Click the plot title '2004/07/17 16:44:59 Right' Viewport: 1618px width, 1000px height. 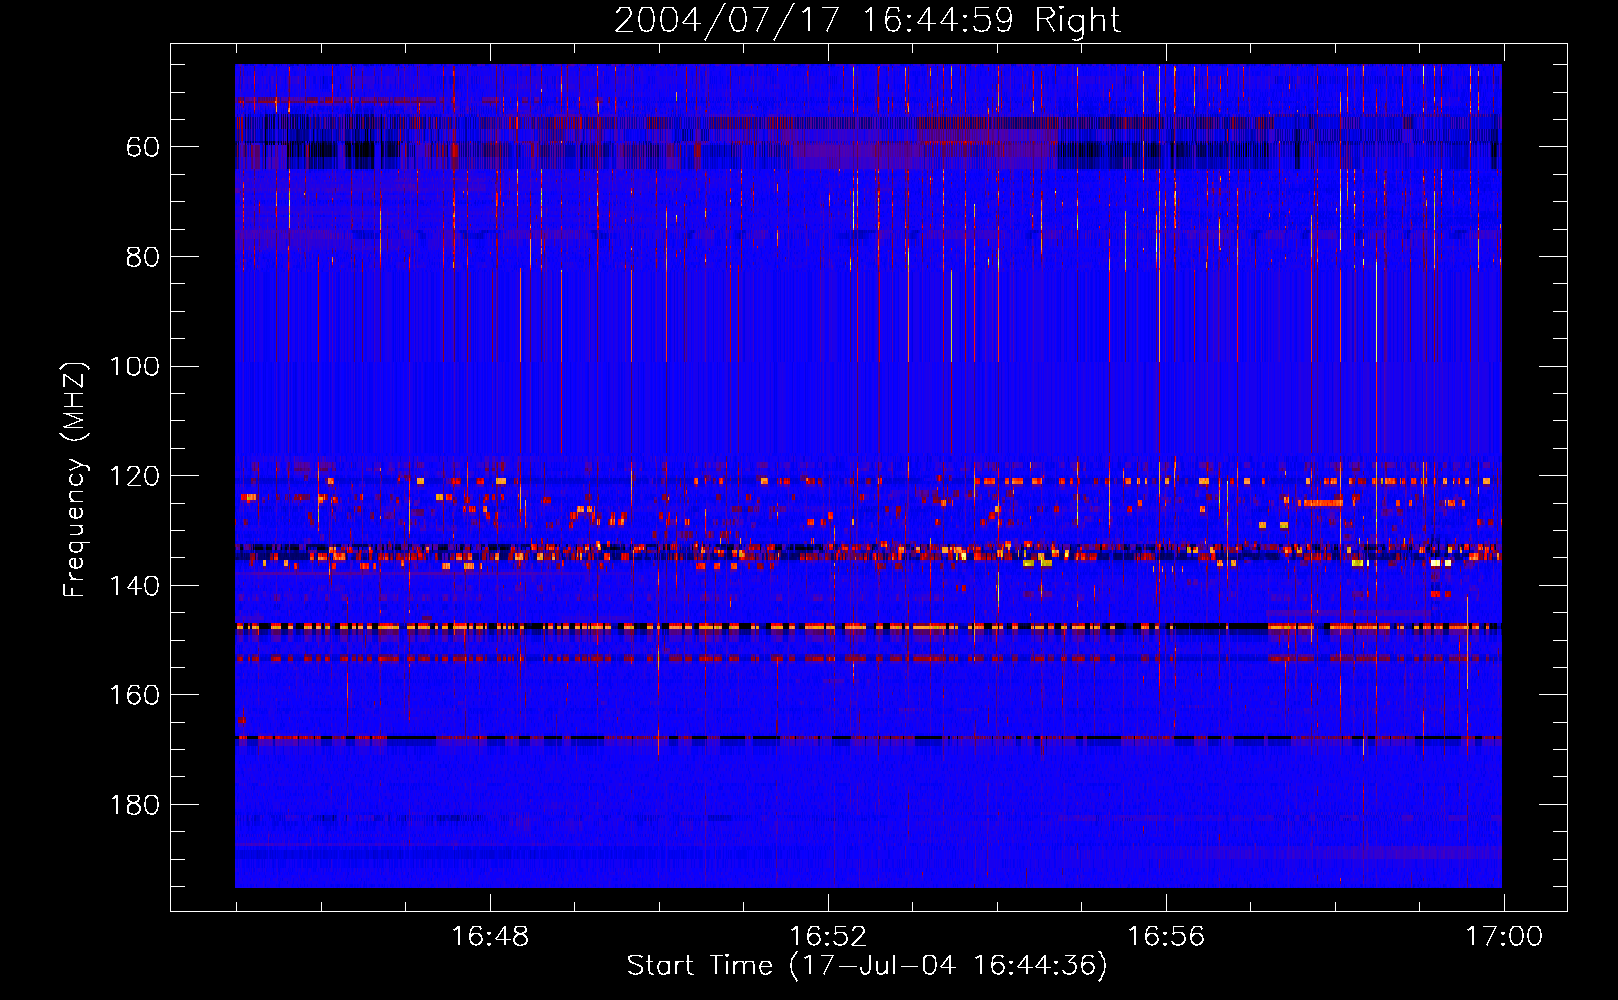coord(867,20)
